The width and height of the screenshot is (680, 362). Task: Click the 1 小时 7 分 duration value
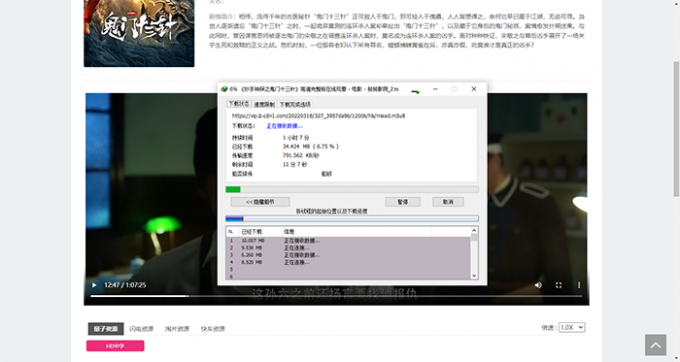[296, 137]
